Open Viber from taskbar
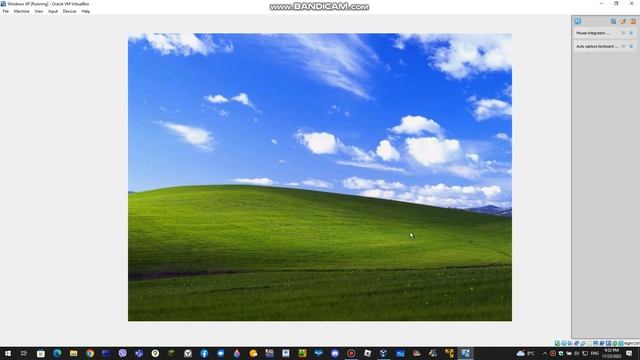640x360 pixels. [x=122, y=353]
